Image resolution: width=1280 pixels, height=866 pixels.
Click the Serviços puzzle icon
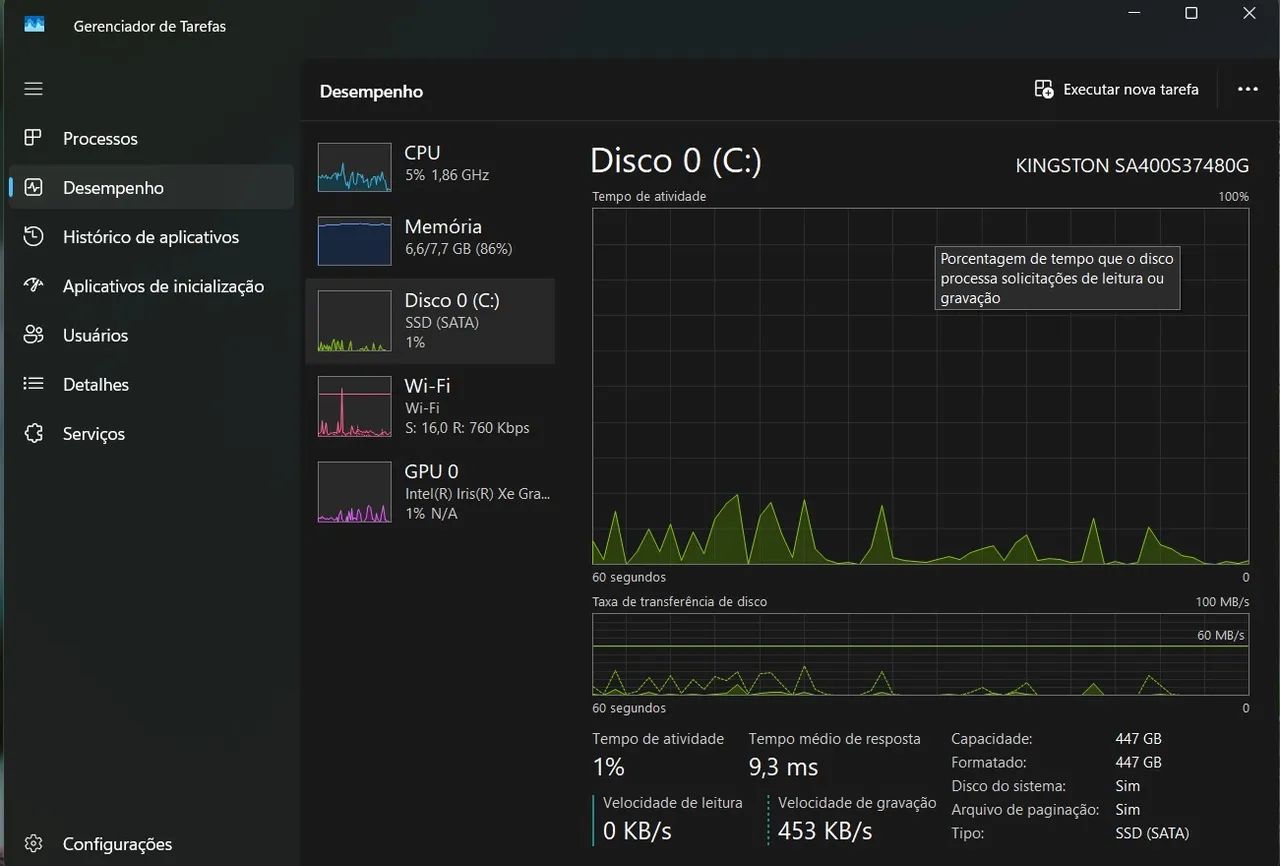[x=33, y=433]
